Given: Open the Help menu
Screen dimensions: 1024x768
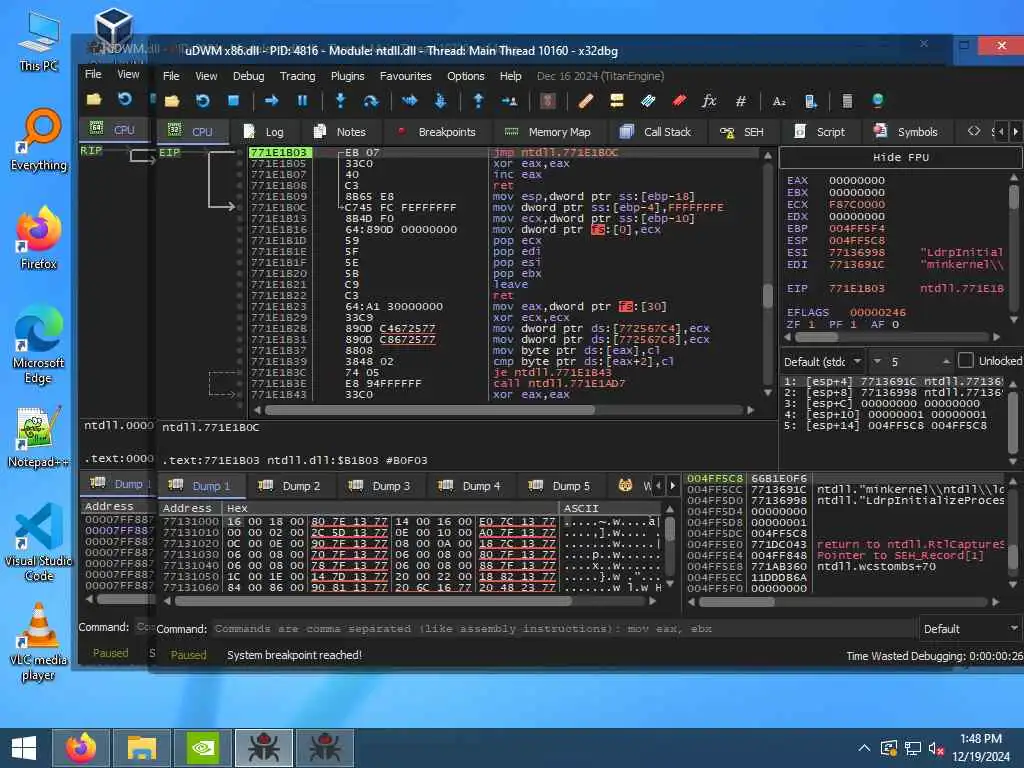Looking at the screenshot, I should pos(511,76).
